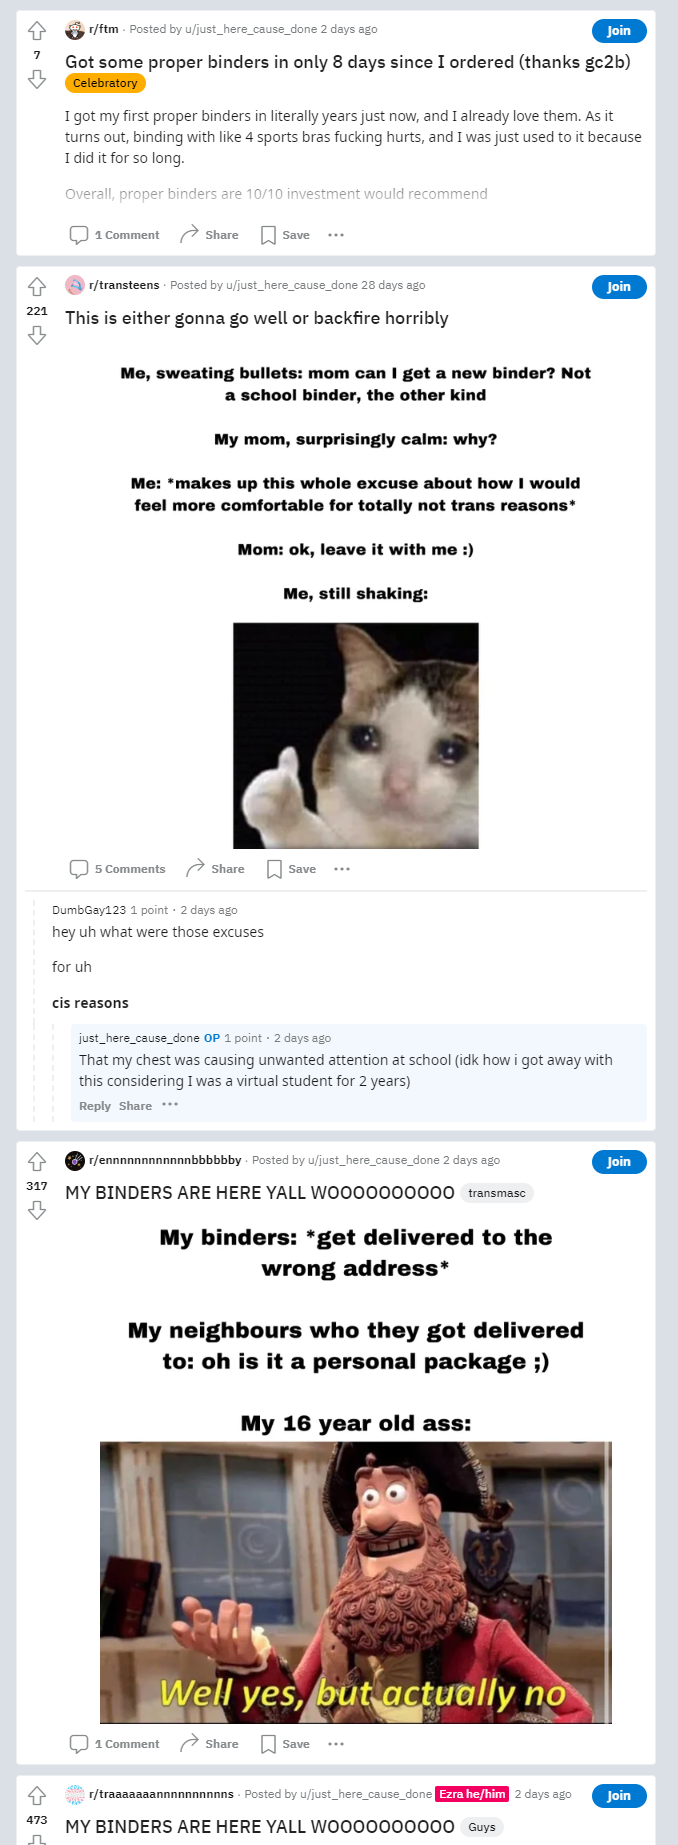Viewport: 678px width, 1845px height.
Task: Open more options on the r/transteens post
Action: click(342, 869)
